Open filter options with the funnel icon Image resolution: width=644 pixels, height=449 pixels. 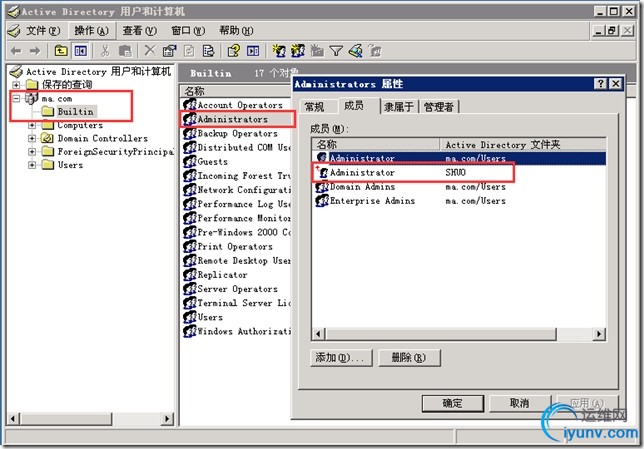click(336, 51)
